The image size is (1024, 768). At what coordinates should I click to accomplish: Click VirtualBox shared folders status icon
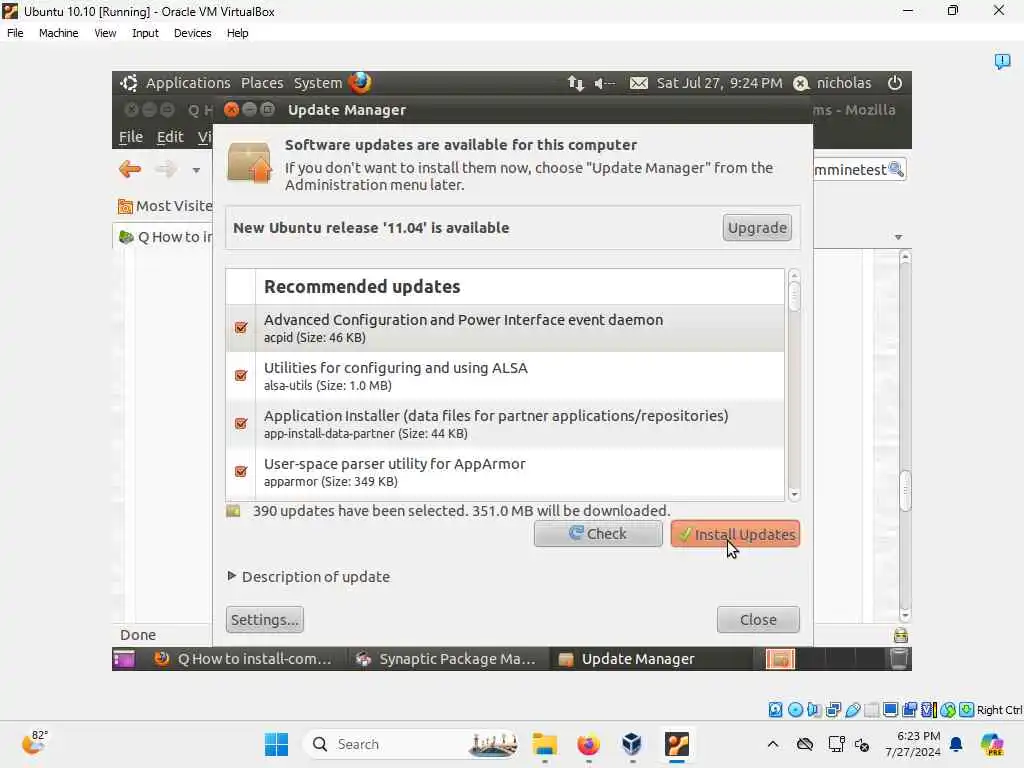[x=872, y=710]
